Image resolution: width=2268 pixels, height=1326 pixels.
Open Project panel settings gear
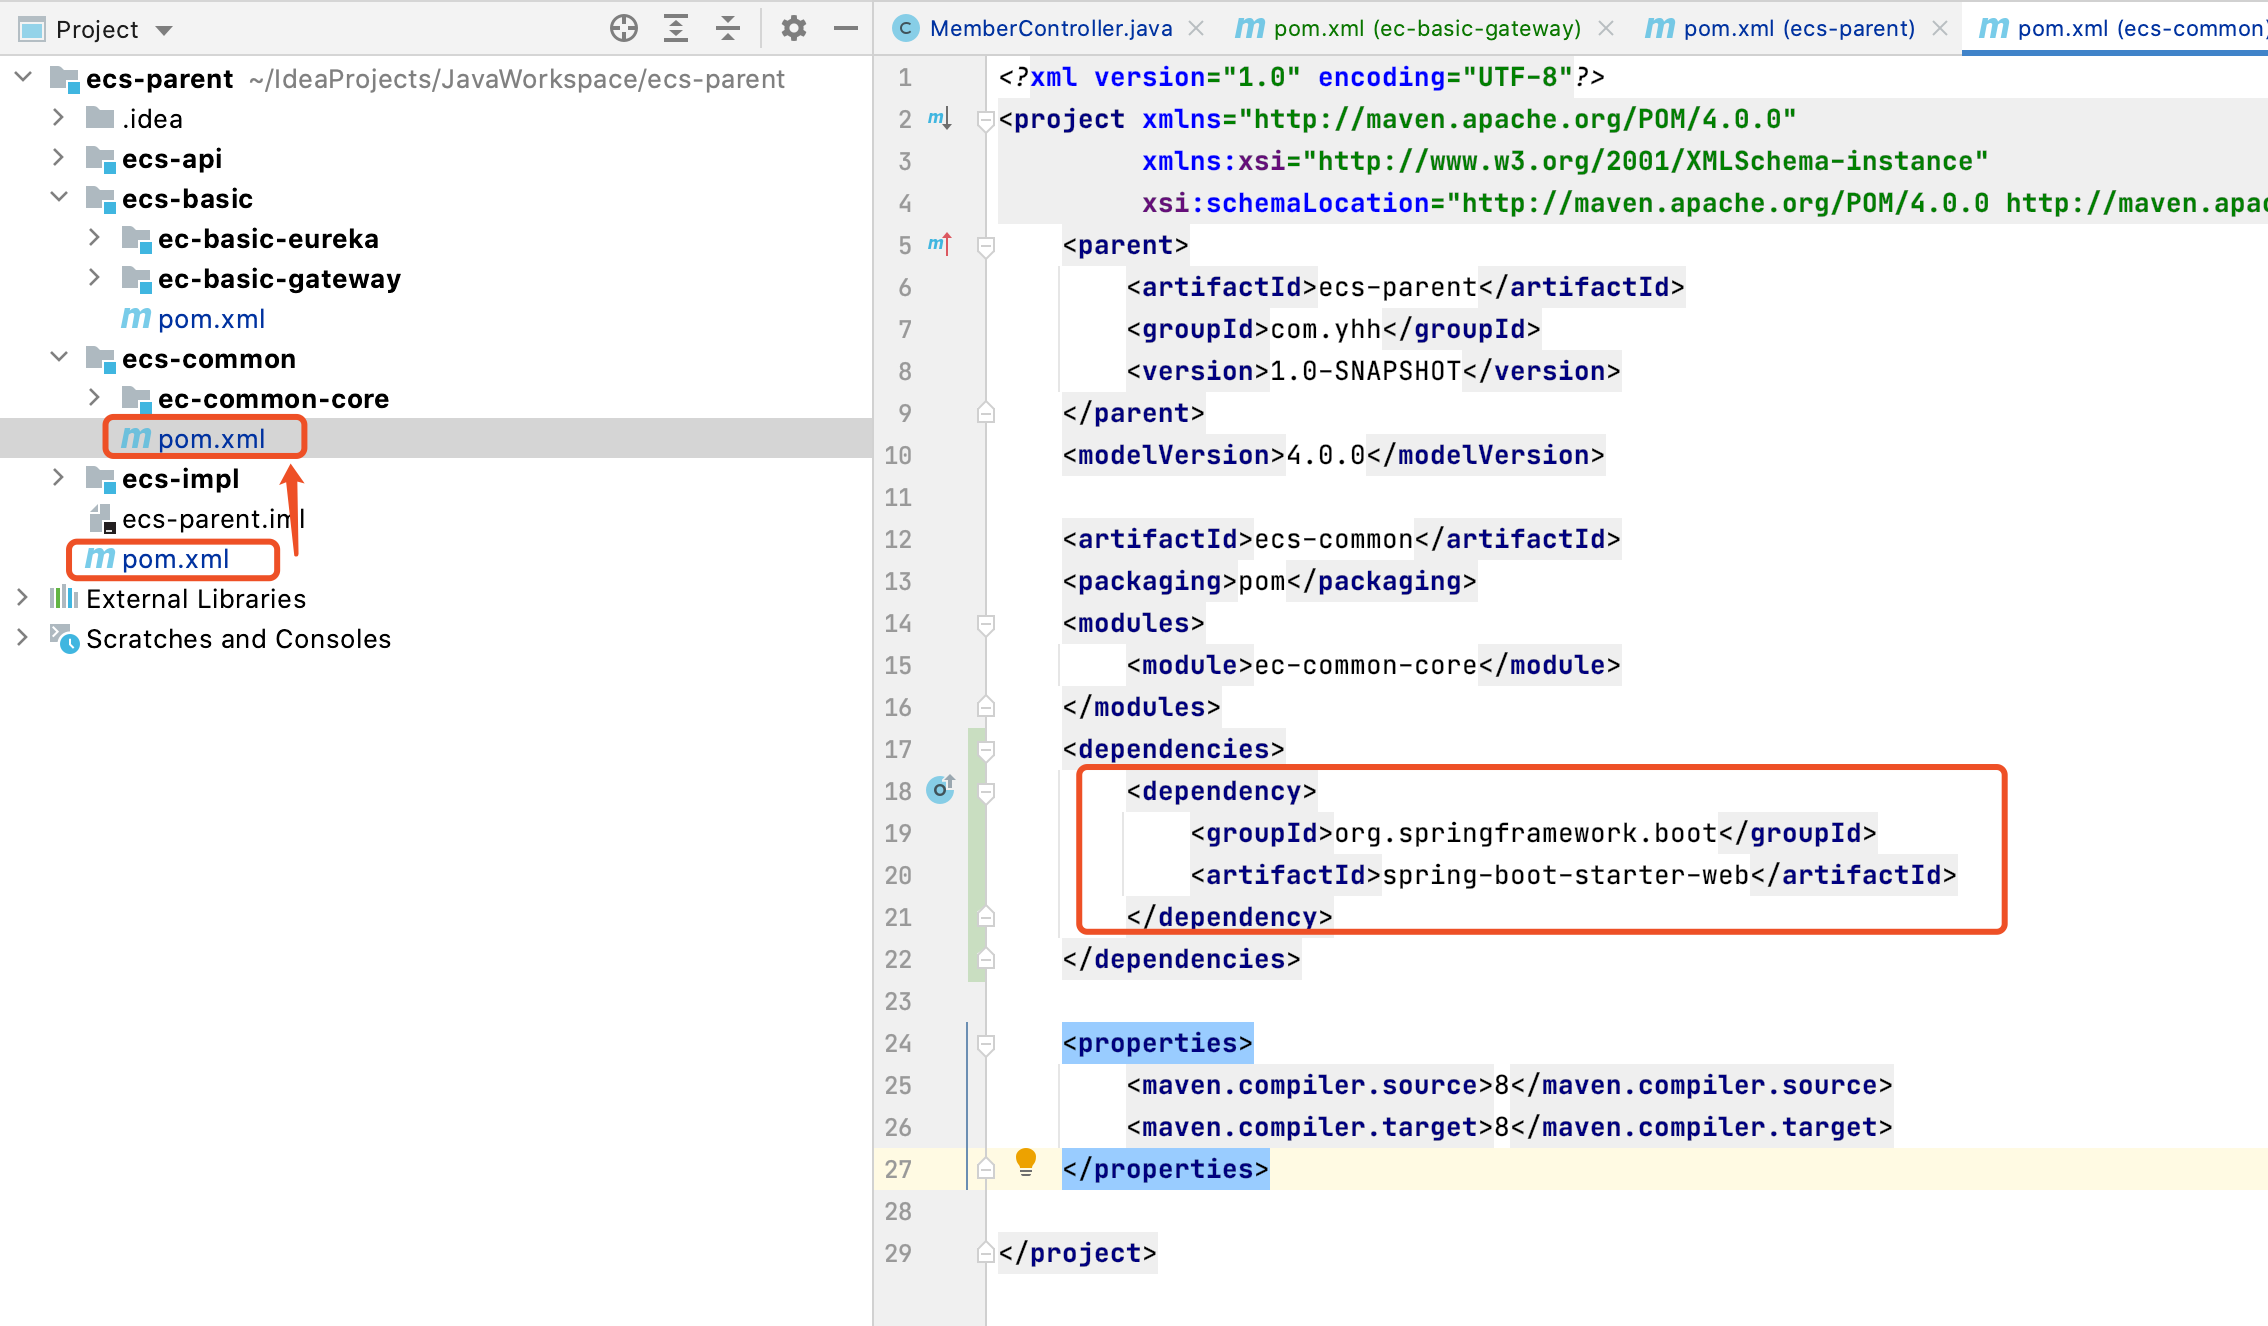pos(793,28)
